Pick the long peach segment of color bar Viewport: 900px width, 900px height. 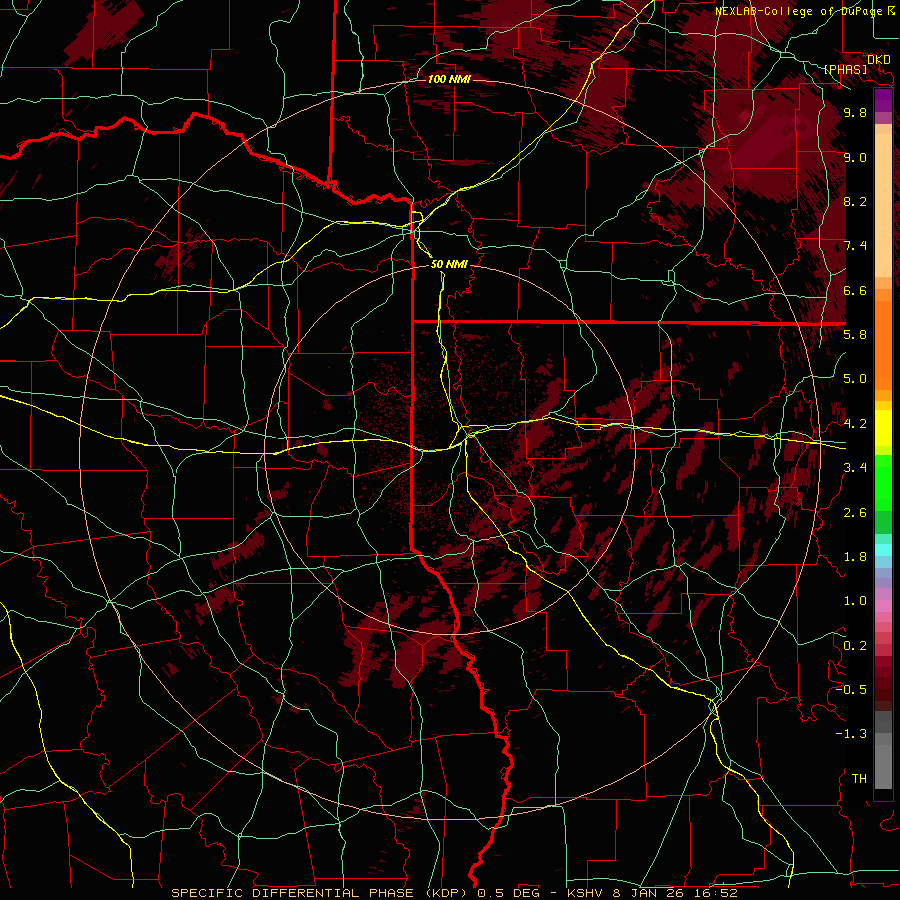pos(883,205)
